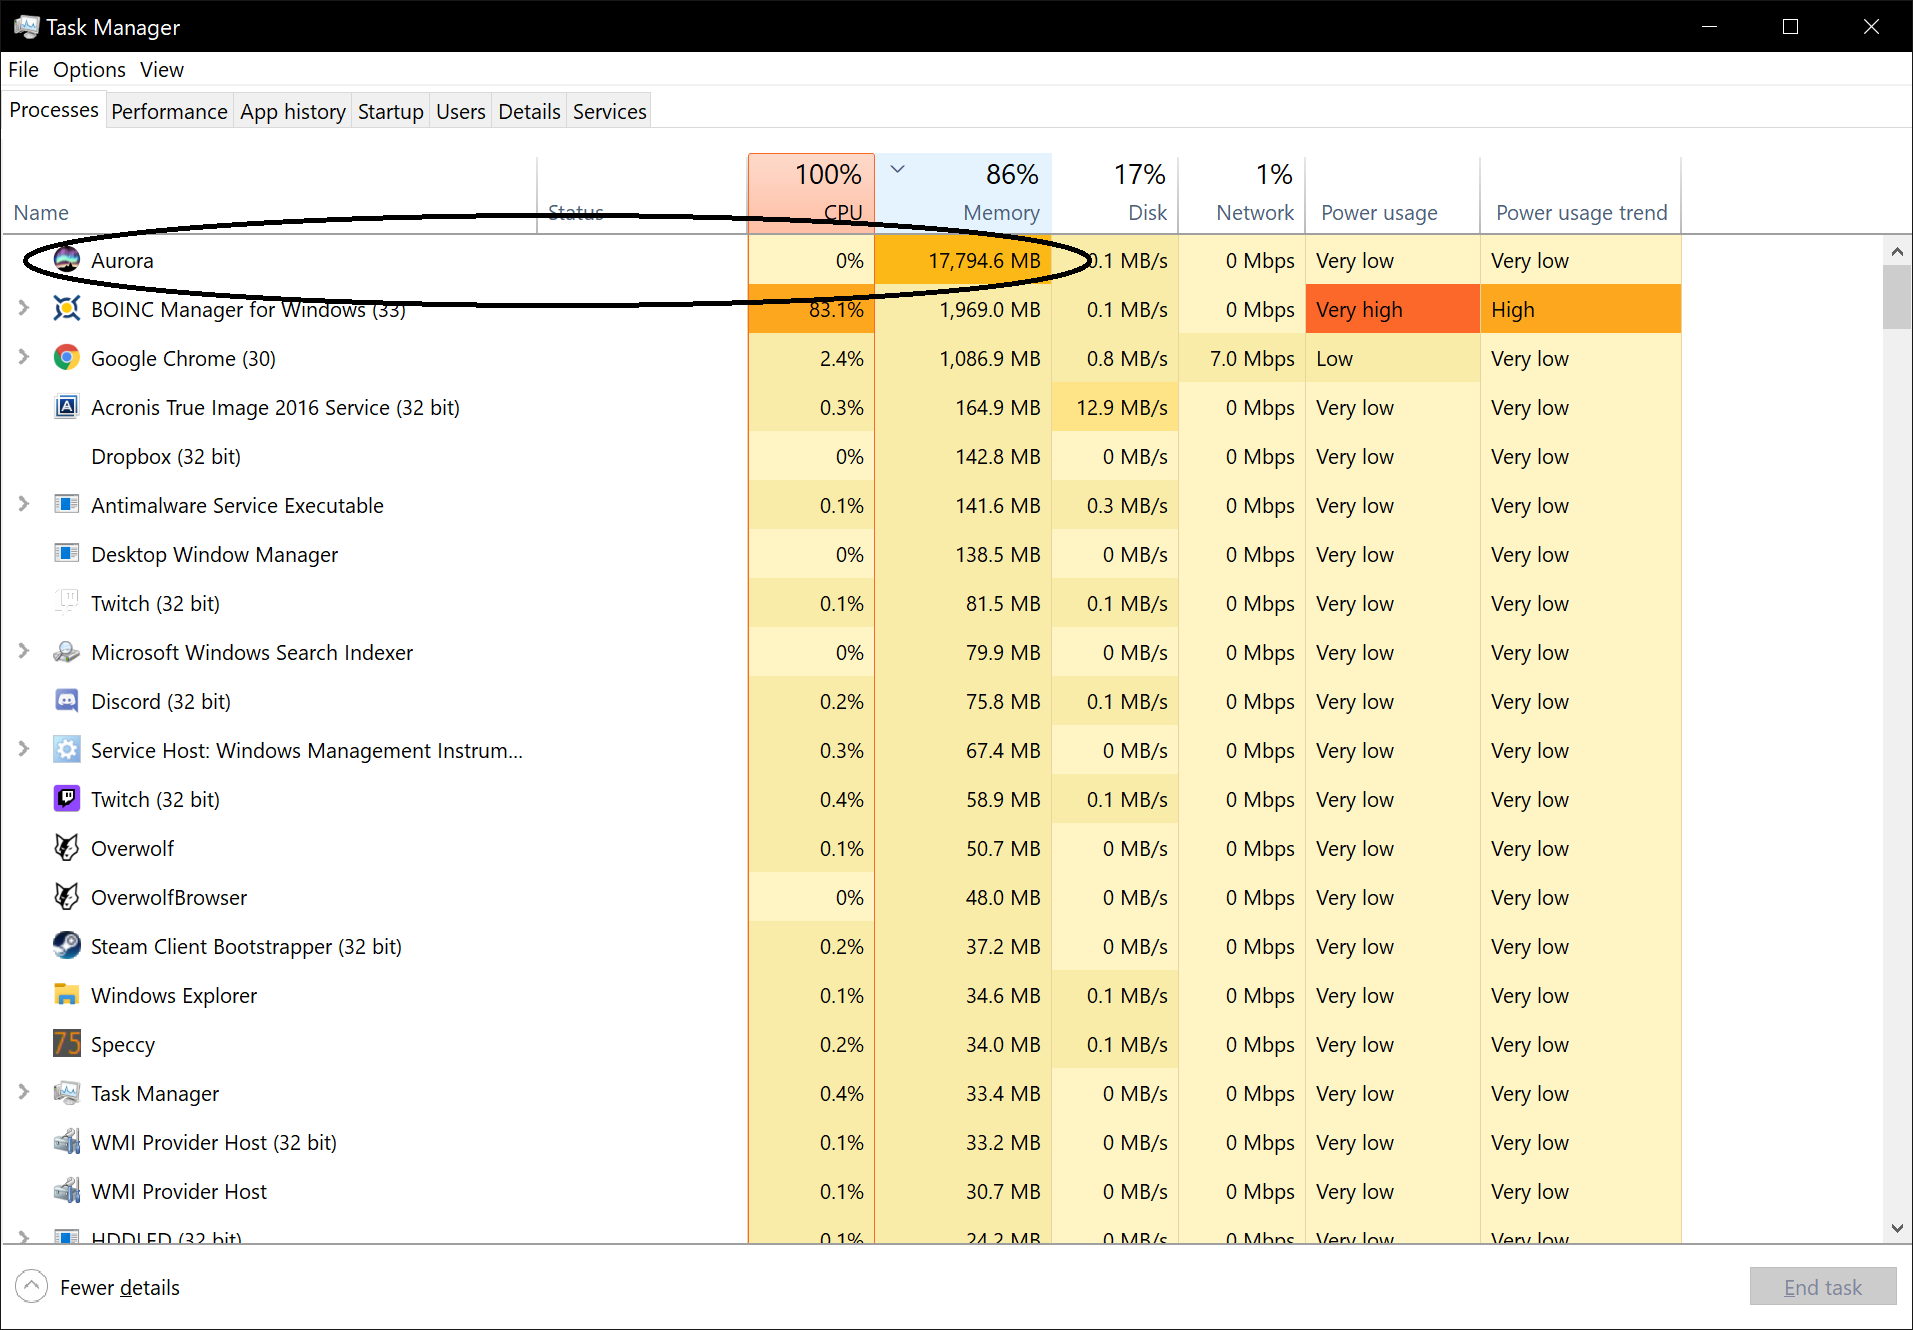Viewport: 1913px width, 1330px height.
Task: Click the Speccy icon
Action: coord(67,1044)
